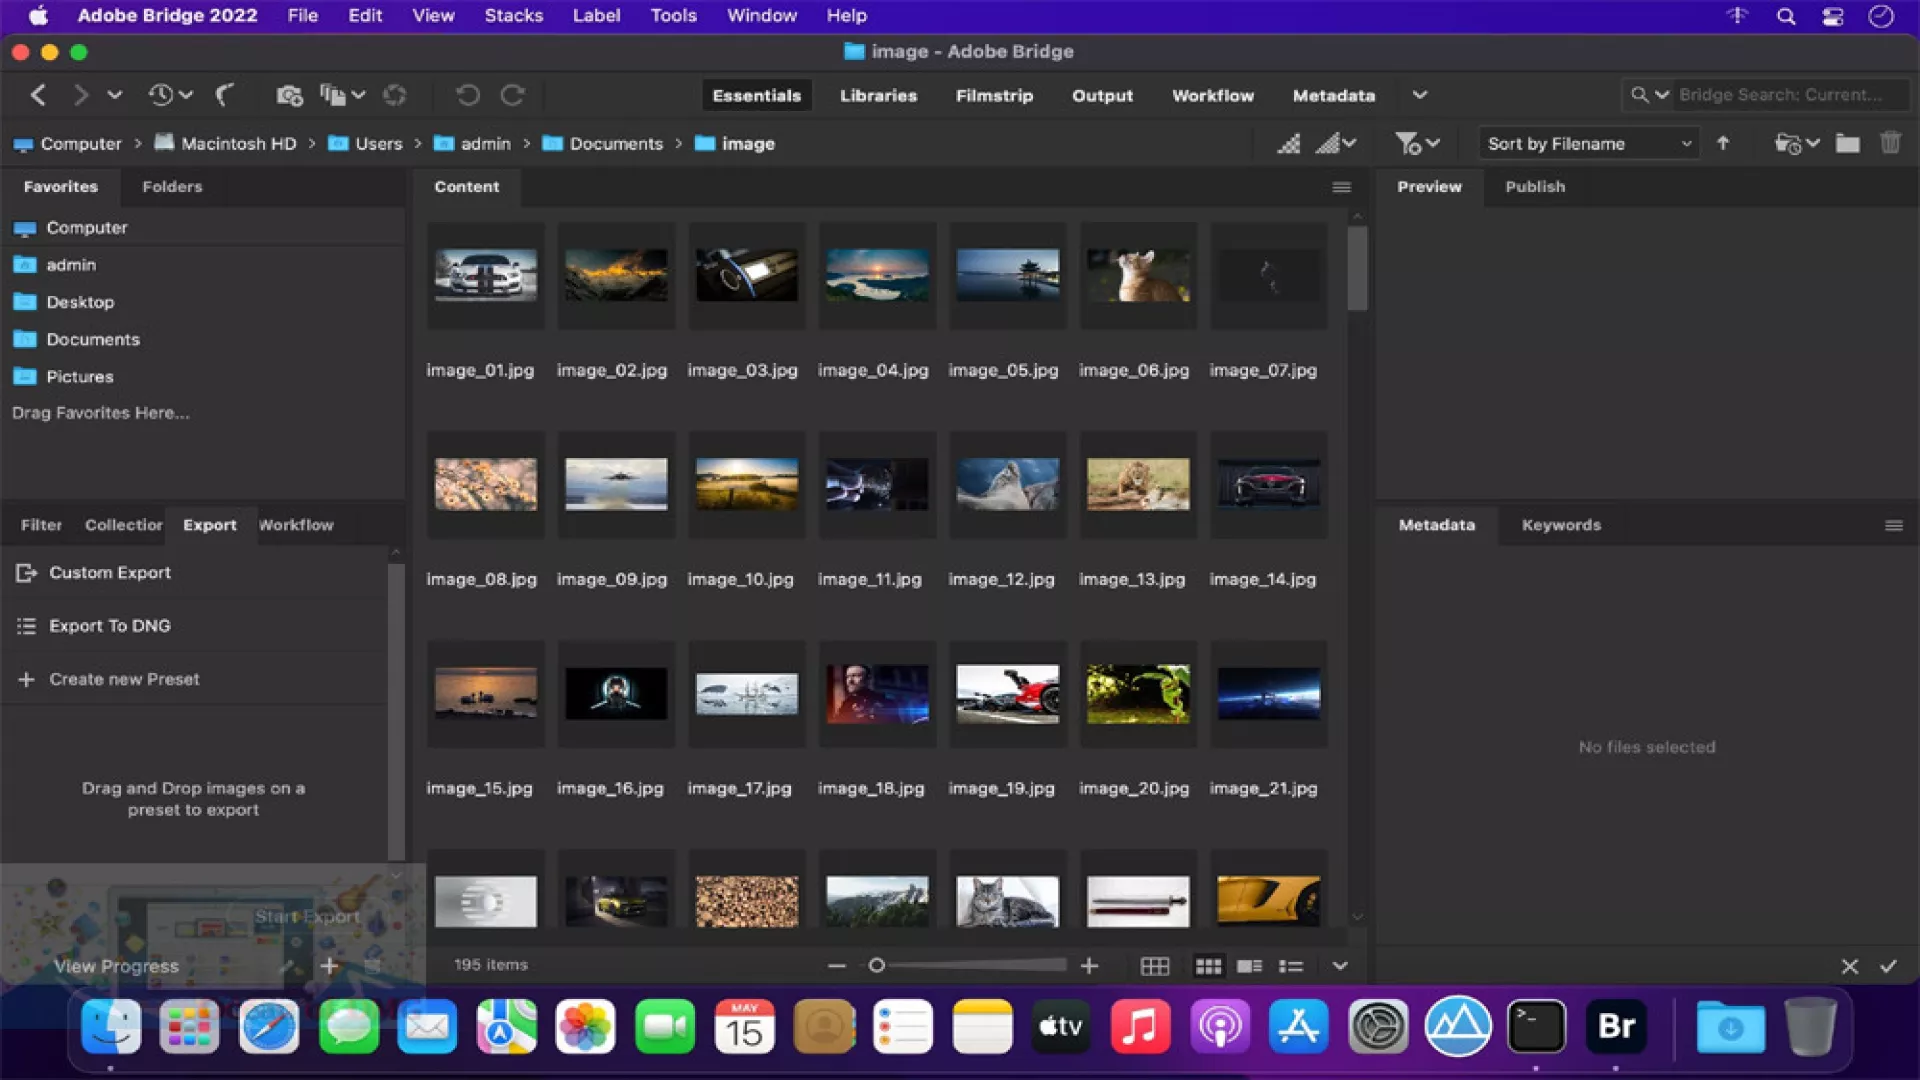Expand more workspaces chevron
Screen dimensions: 1920x1080
[1419, 95]
